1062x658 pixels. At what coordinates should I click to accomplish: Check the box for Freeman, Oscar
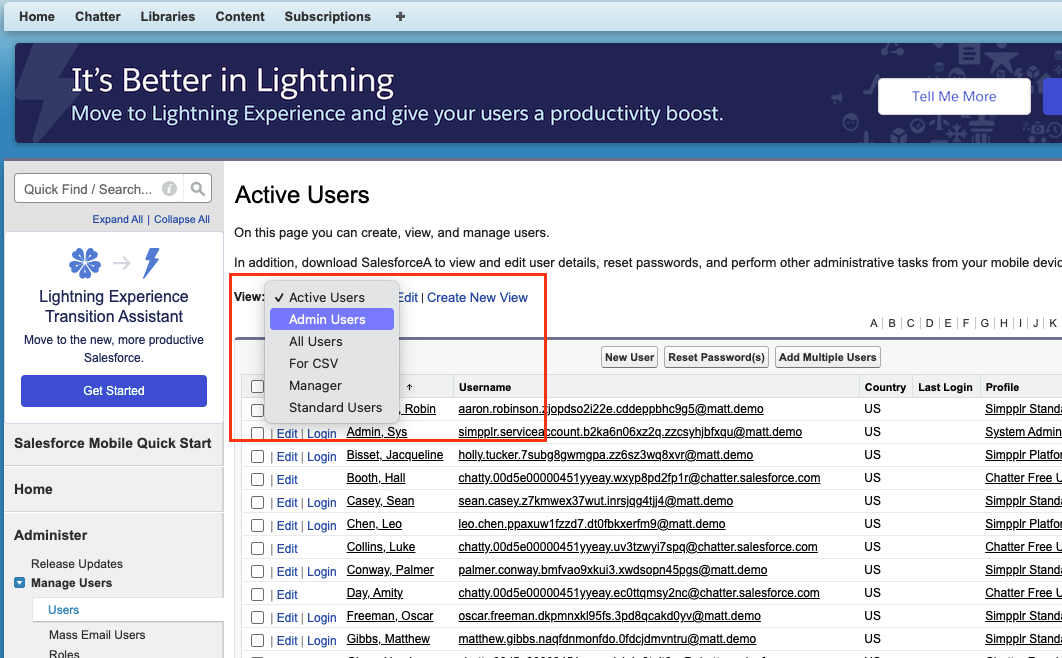tap(257, 617)
